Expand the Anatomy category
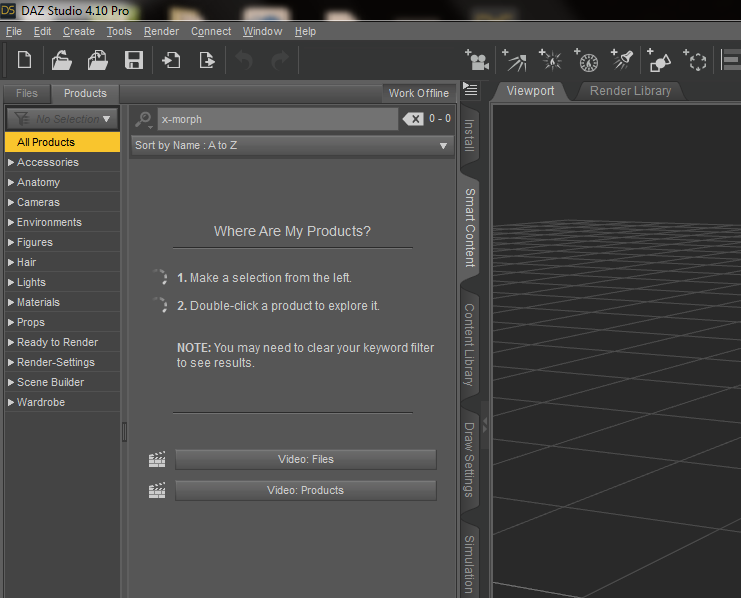 pos(11,182)
